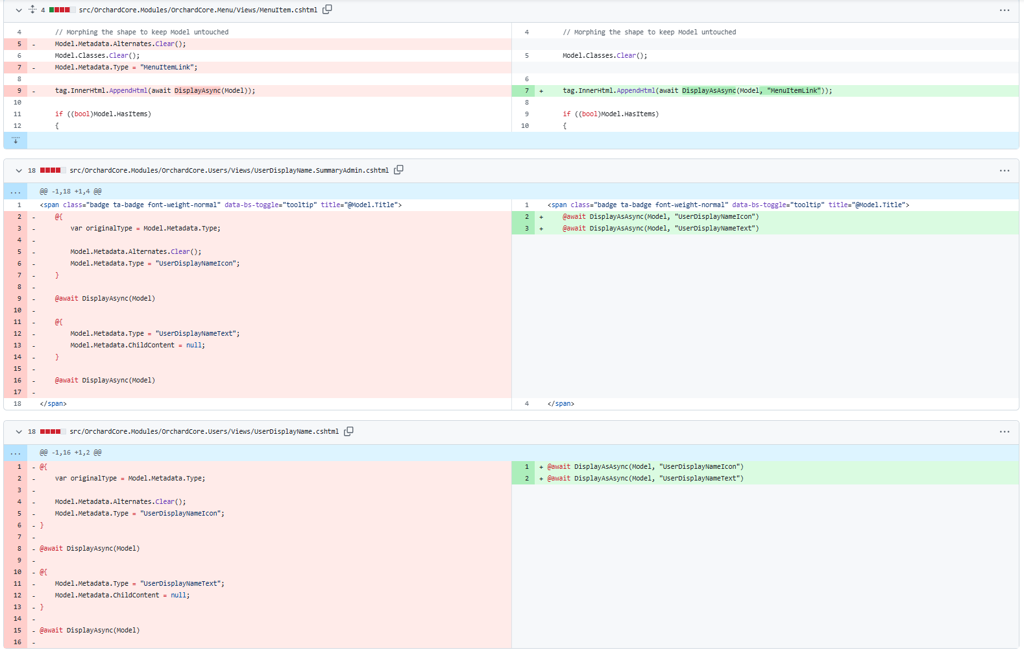
Task: Expand hunk header of UserDisplayName.cshtml
Action: (16, 453)
